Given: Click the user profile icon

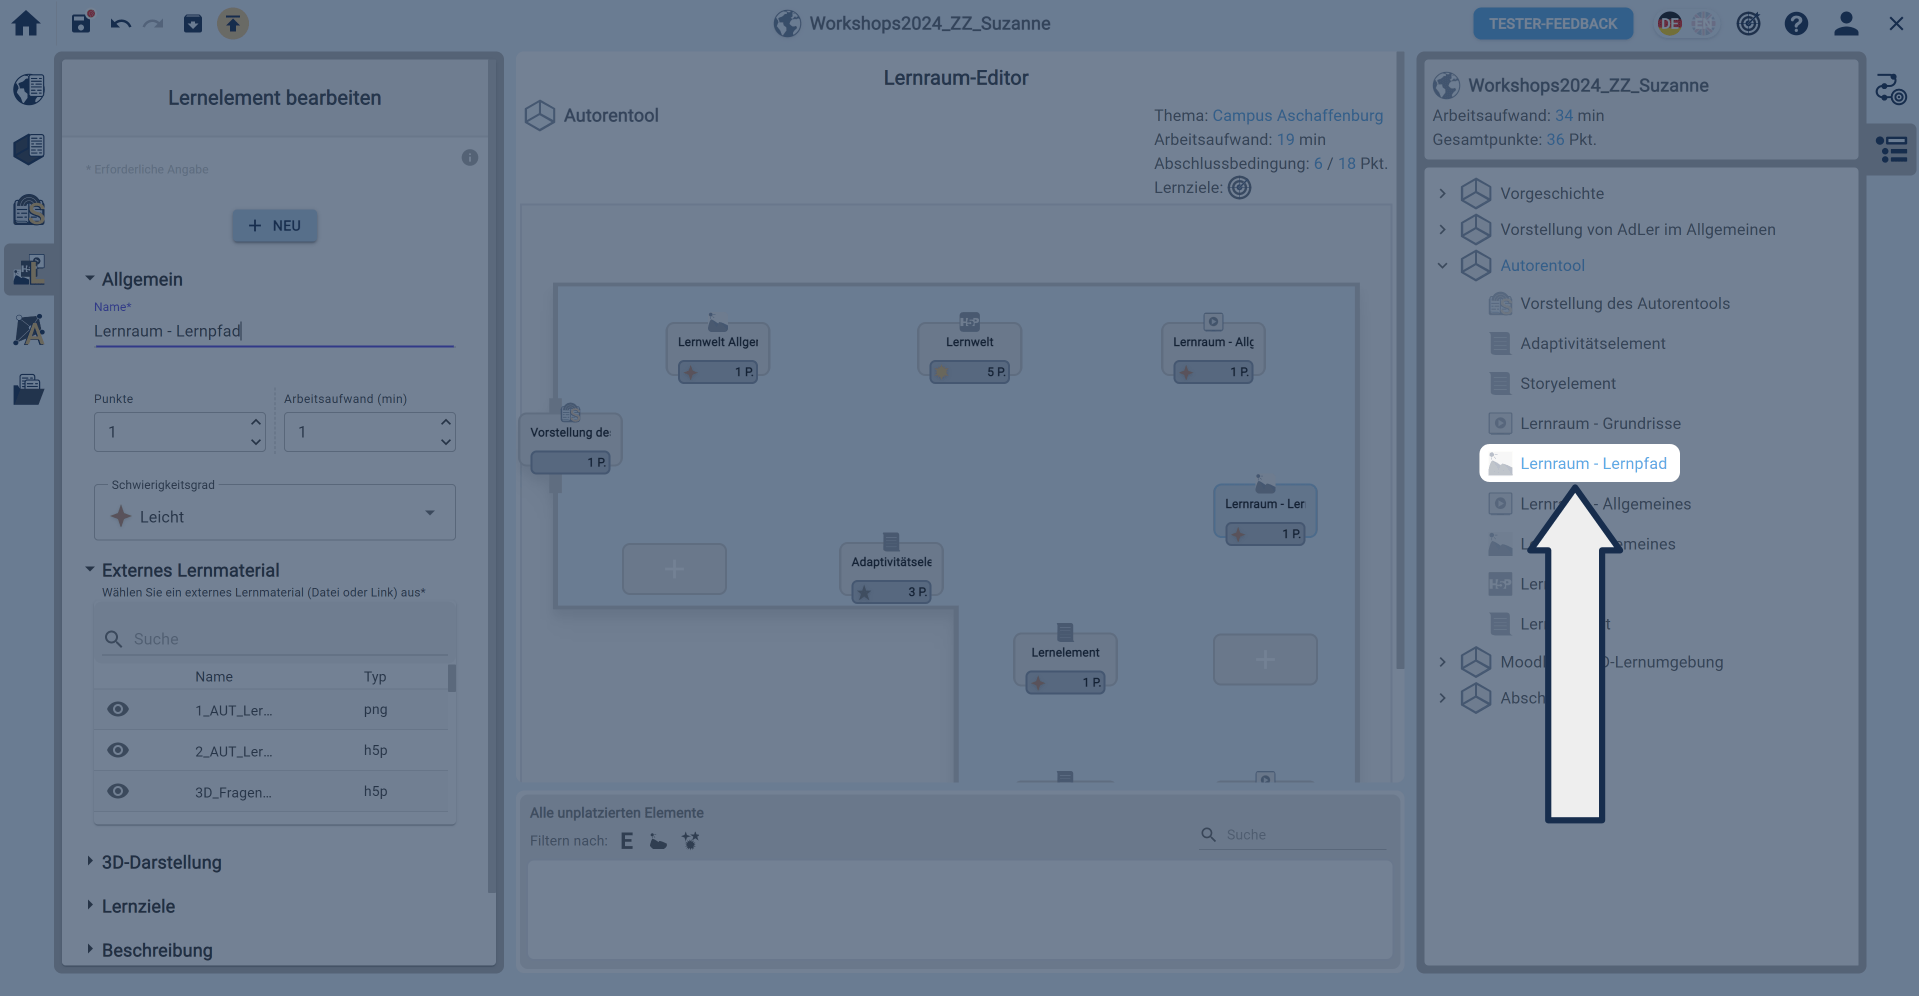Looking at the screenshot, I should tap(1845, 24).
